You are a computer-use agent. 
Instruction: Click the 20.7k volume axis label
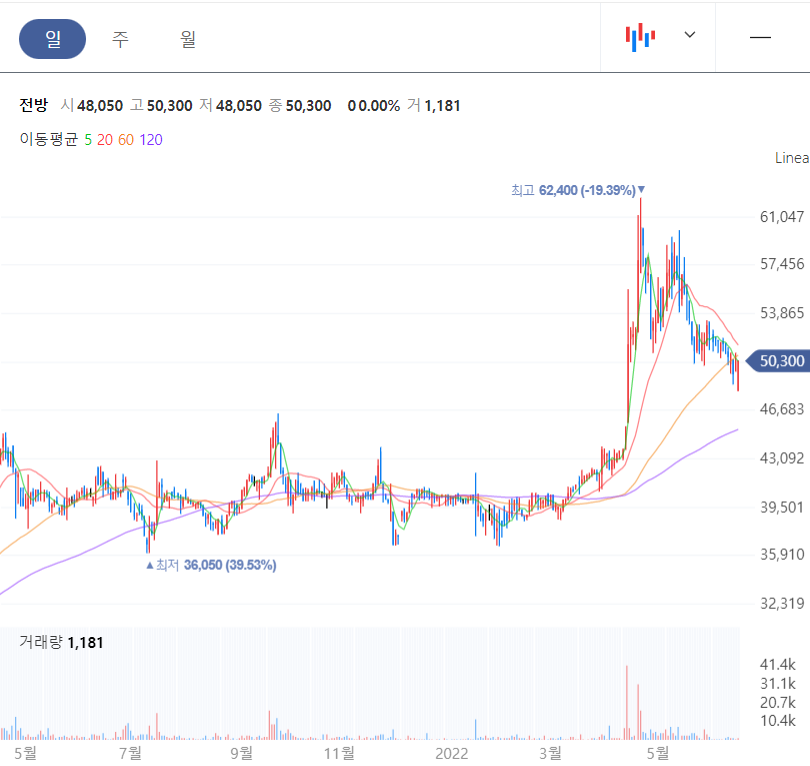pos(777,702)
